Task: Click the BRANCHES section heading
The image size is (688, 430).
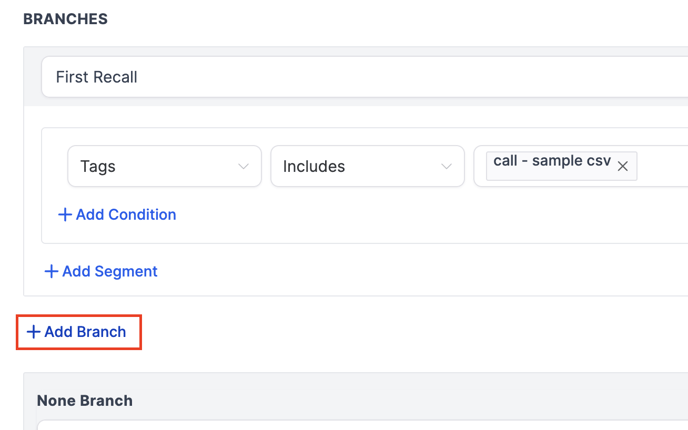Action: [x=65, y=19]
